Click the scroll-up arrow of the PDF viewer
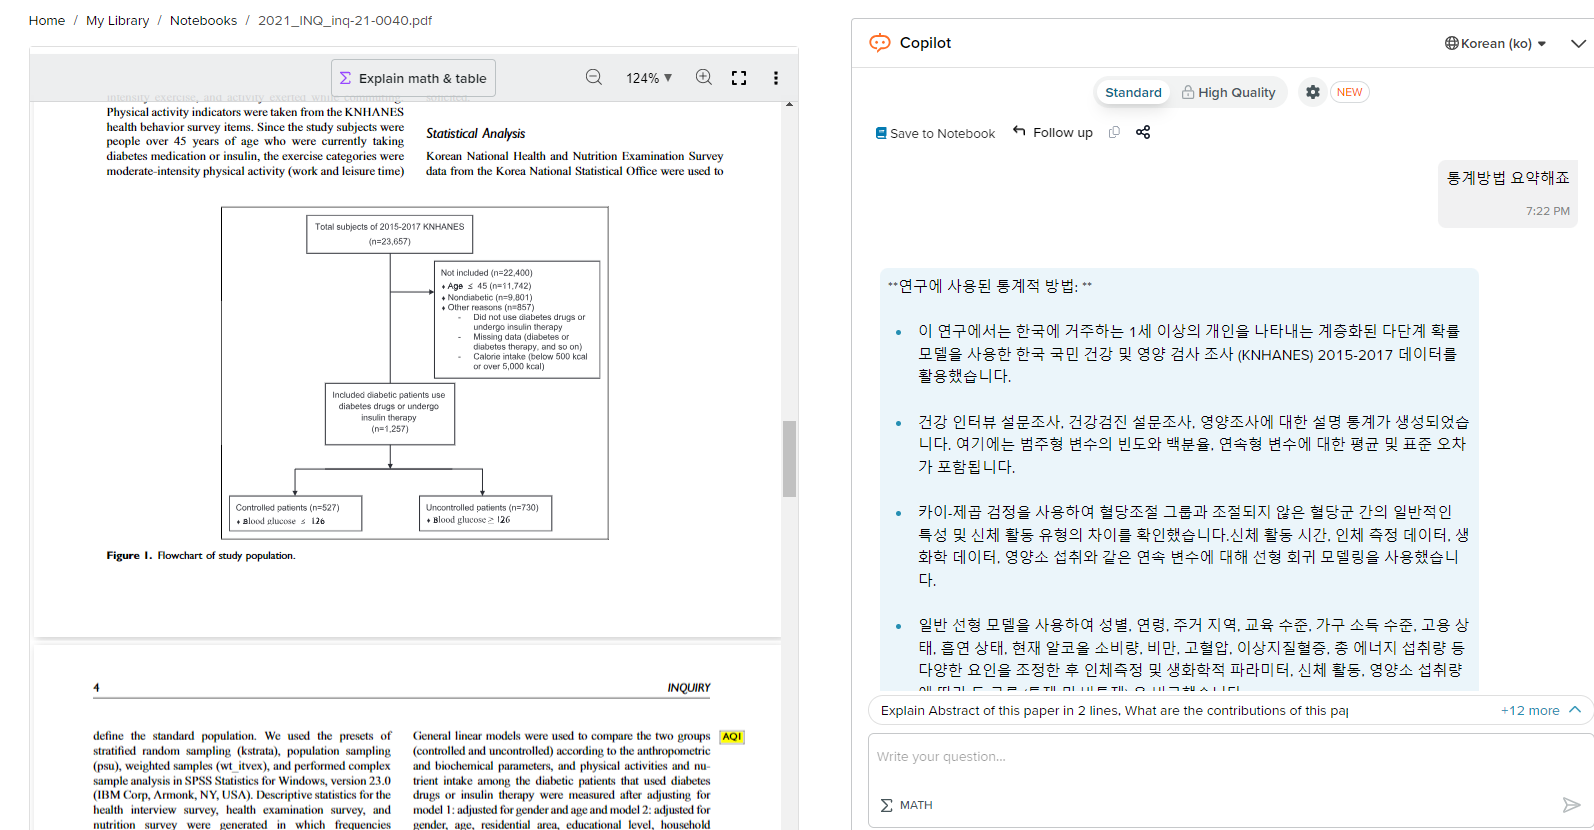Screen dimensions: 1594x830 (x=789, y=104)
